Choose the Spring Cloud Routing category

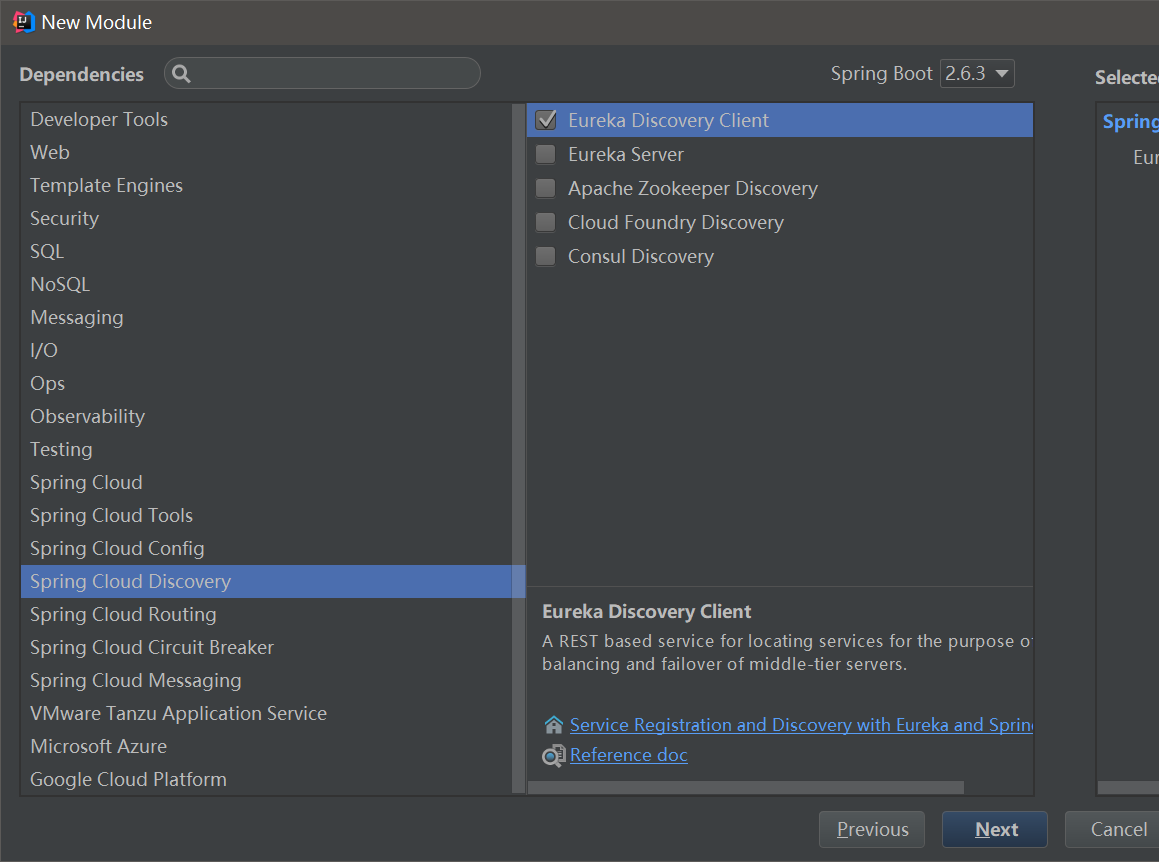[266, 615]
